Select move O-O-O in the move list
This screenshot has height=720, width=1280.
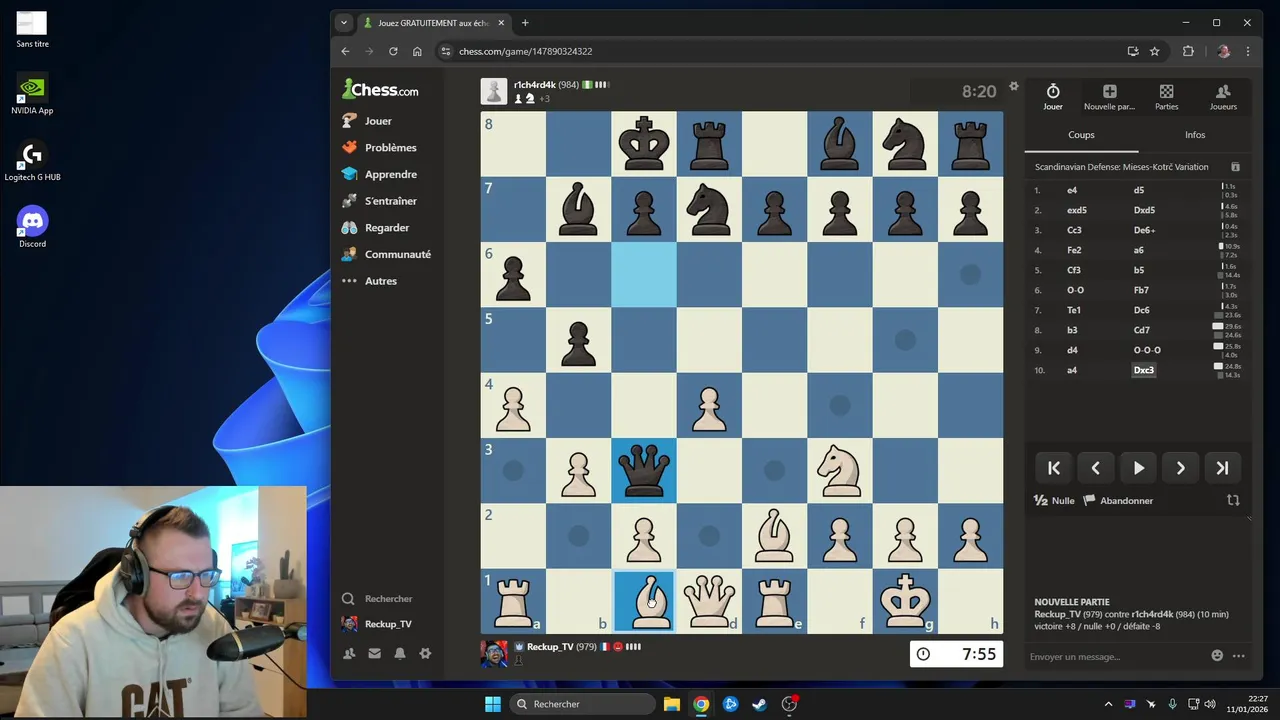coord(1147,350)
